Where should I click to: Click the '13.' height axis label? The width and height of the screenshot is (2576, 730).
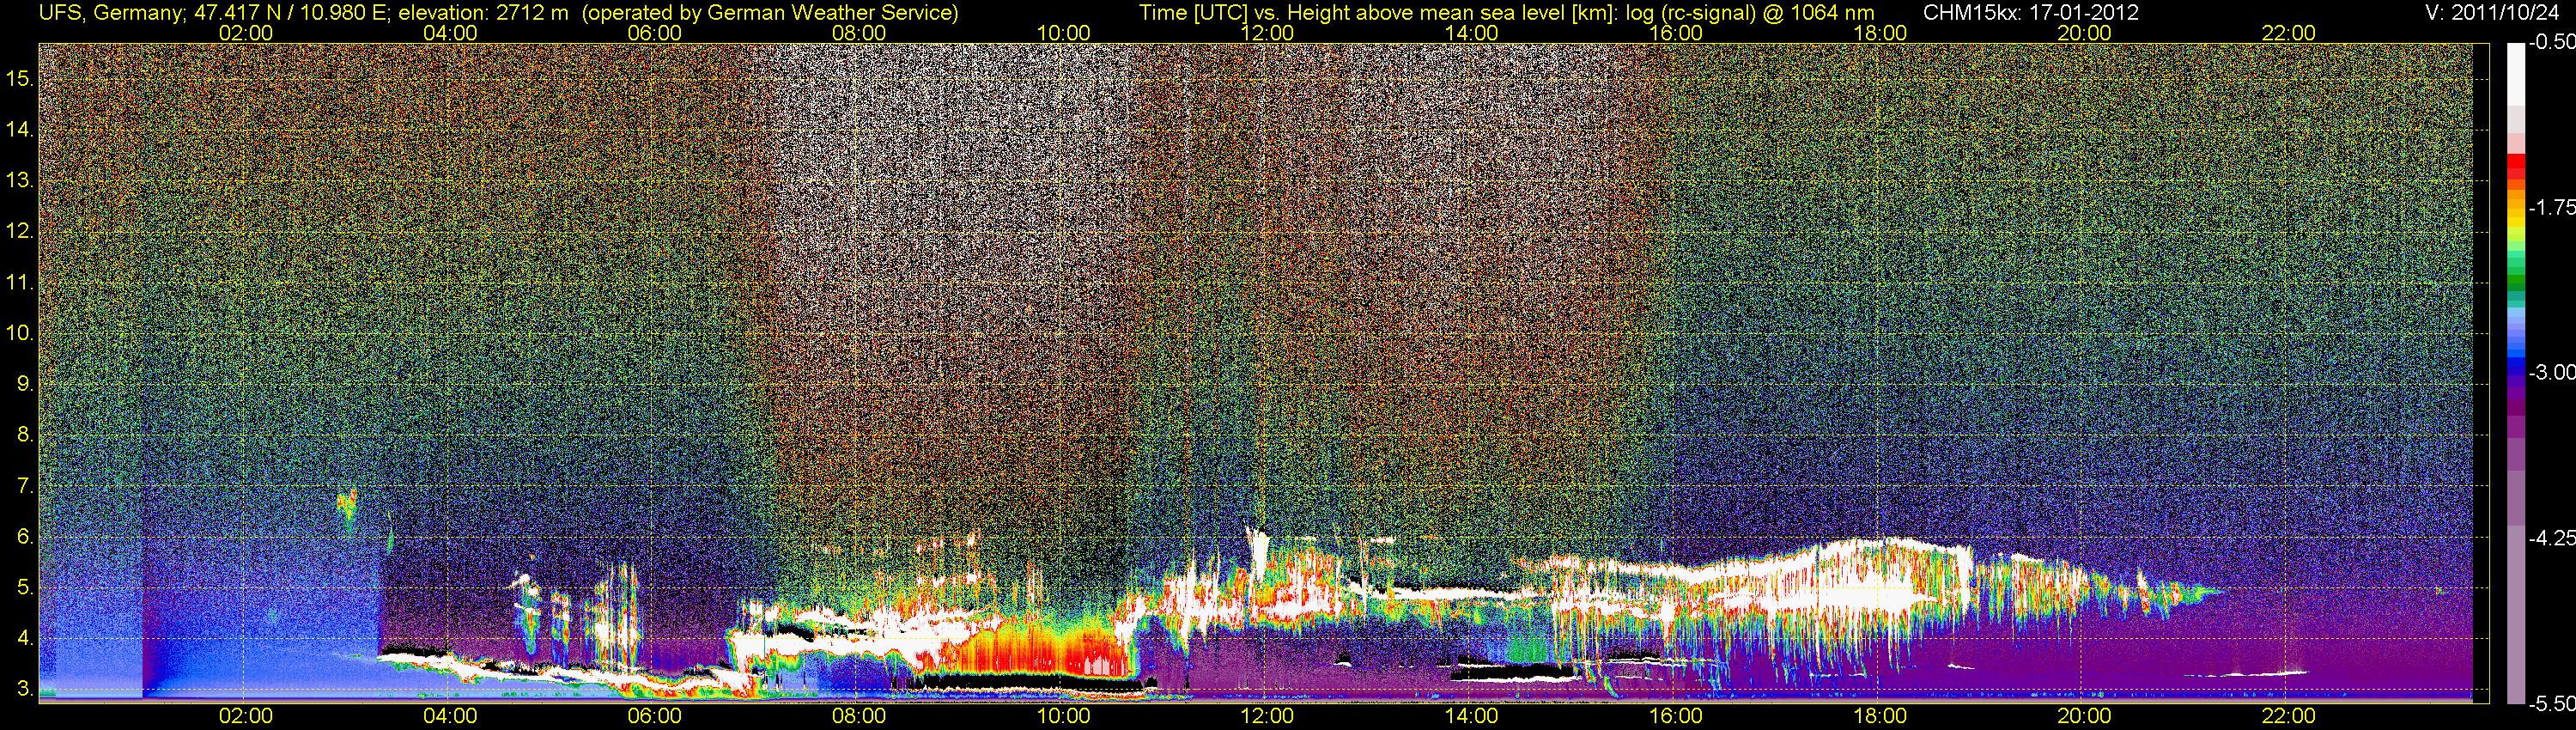[x=20, y=180]
